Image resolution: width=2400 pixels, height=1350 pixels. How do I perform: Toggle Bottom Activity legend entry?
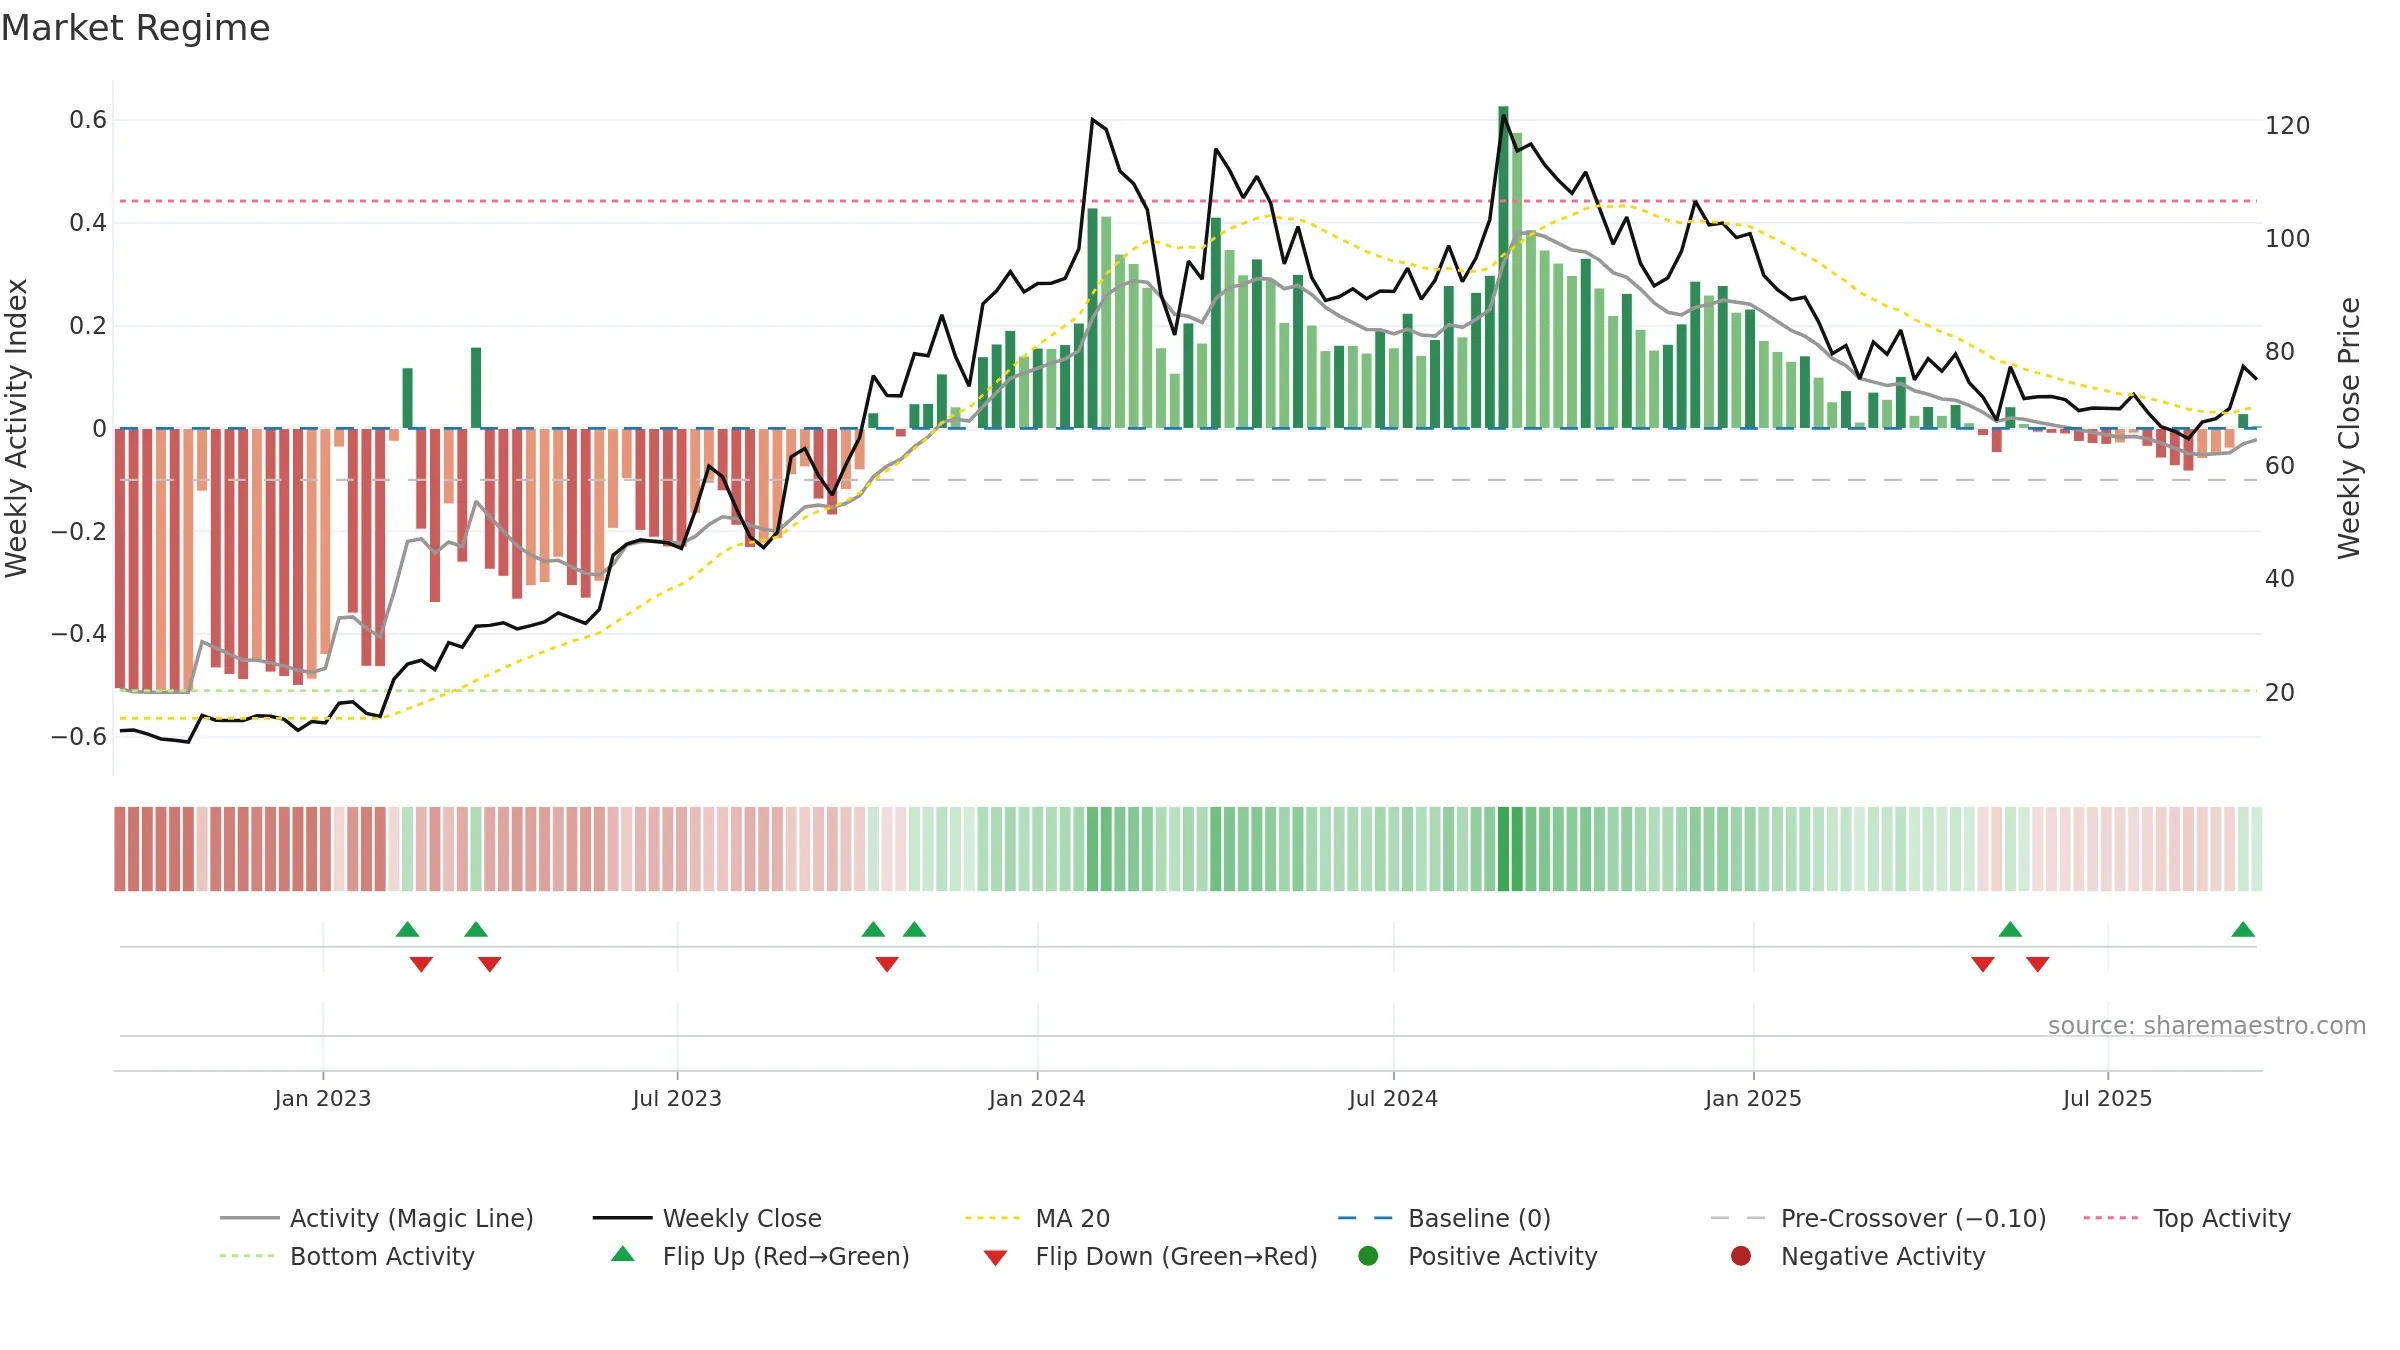(x=347, y=1256)
